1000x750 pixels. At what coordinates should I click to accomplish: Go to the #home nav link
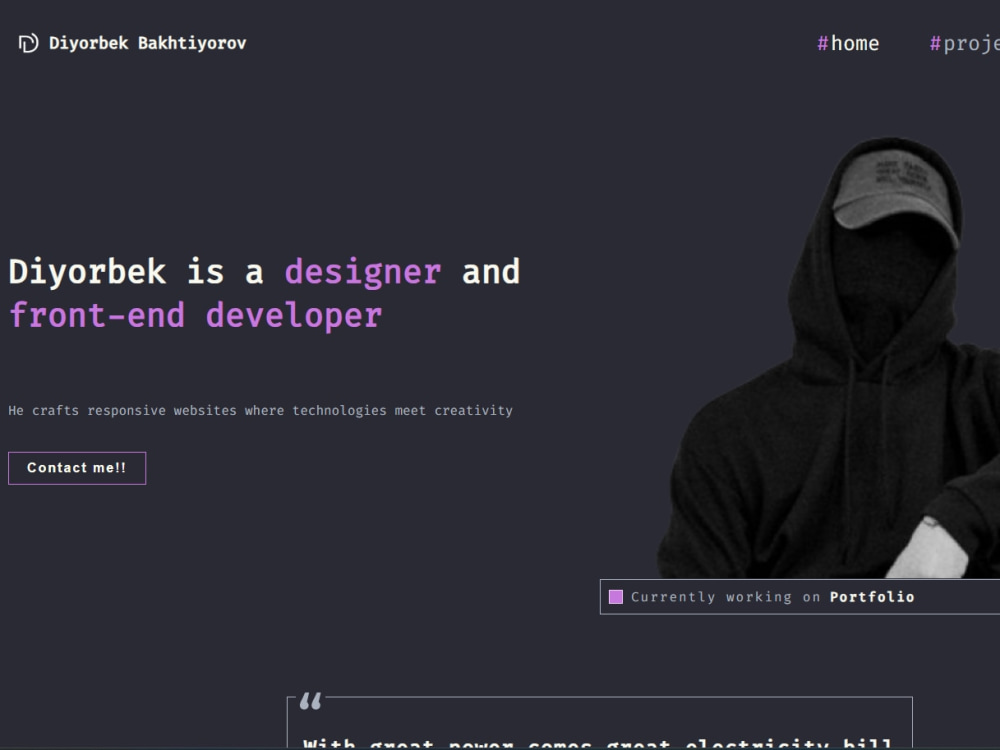[x=848, y=43]
